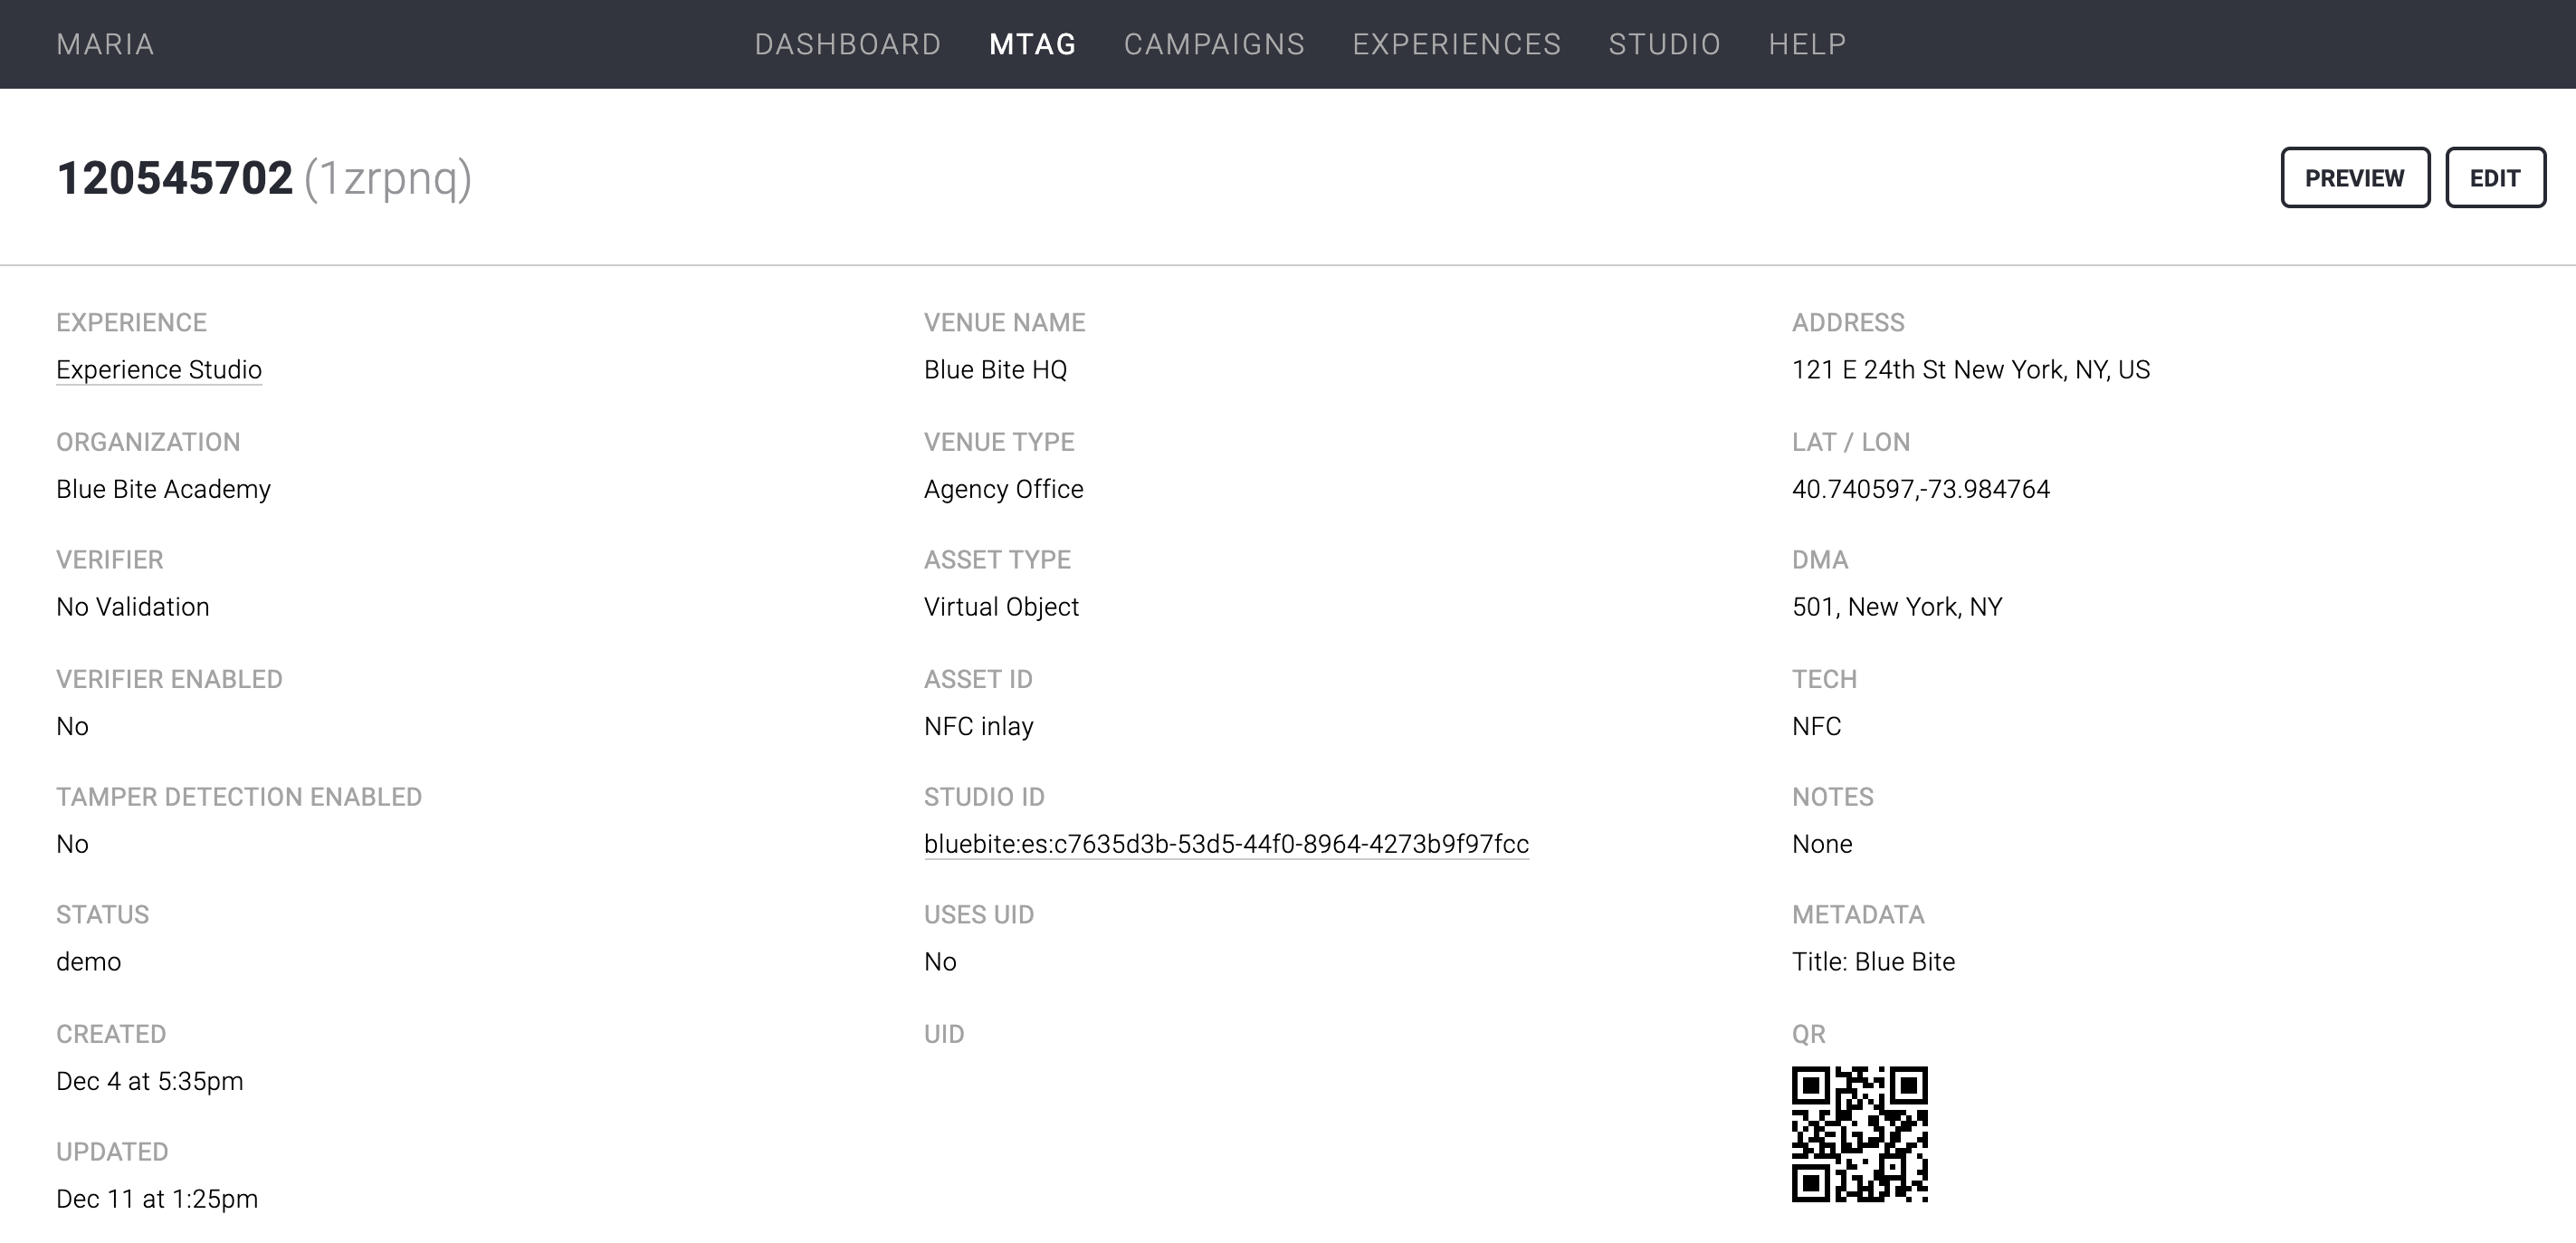
Task: Follow the bluebite:es Studio ID link
Action: coord(1226,844)
